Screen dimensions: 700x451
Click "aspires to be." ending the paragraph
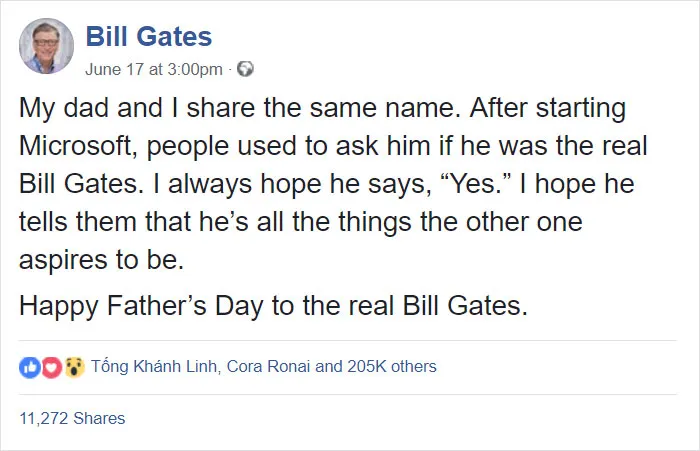tap(101, 260)
